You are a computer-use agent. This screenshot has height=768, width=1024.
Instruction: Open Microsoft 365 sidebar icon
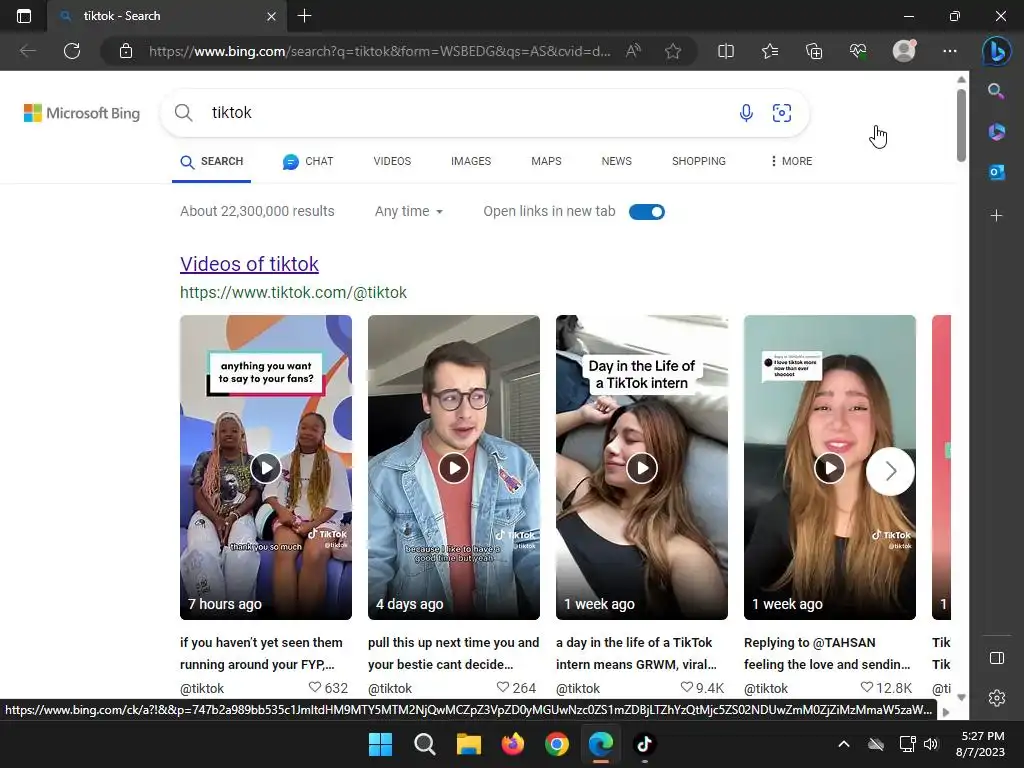(996, 132)
